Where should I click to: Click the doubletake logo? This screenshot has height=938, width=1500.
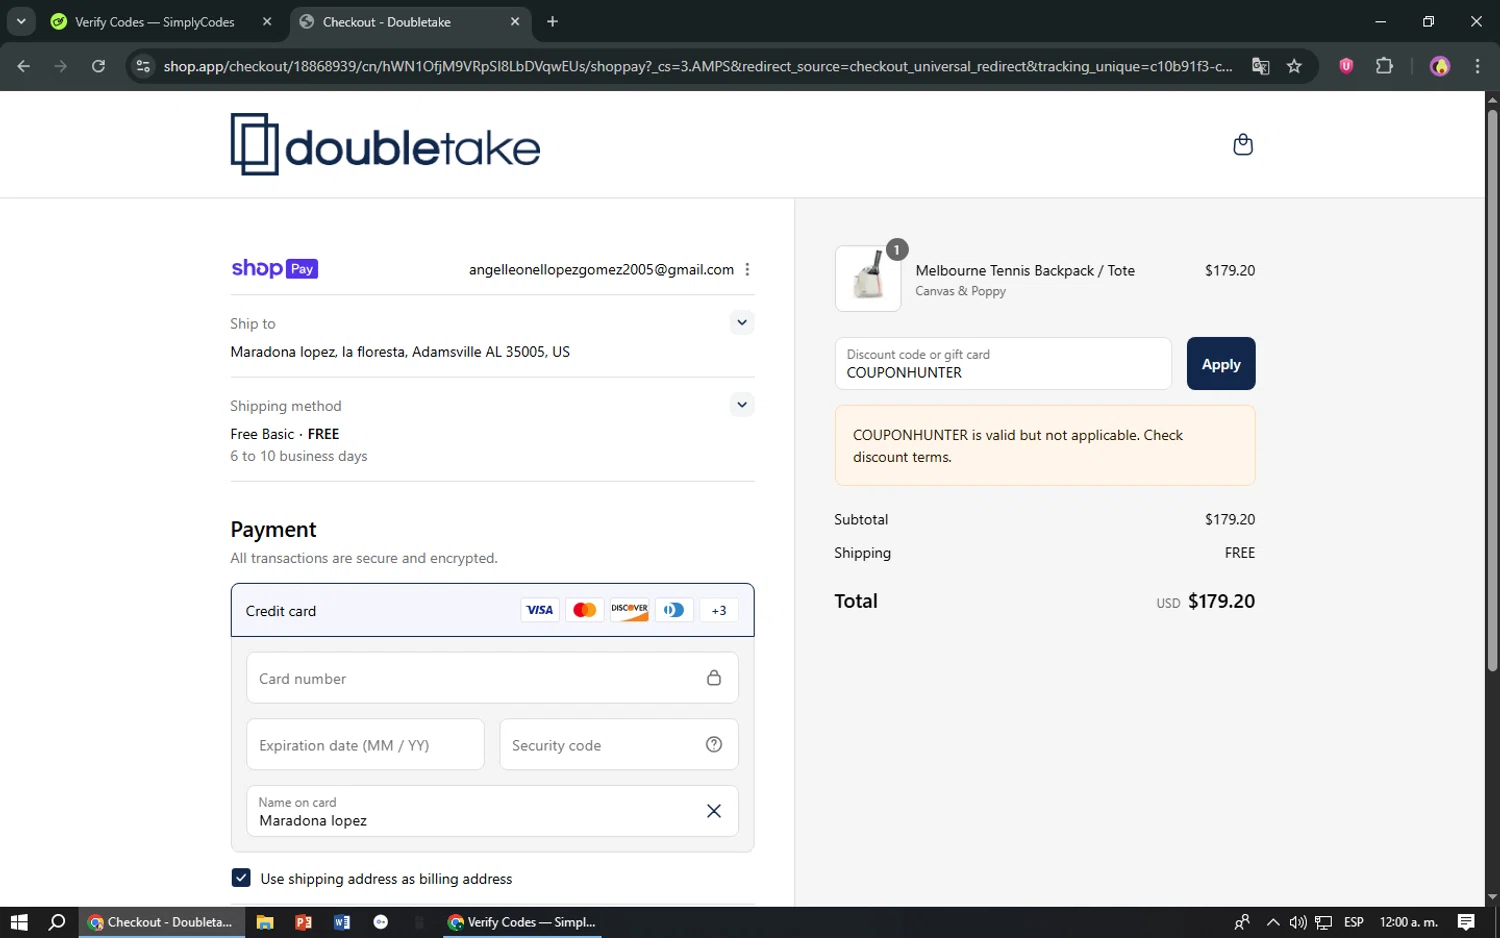click(x=385, y=145)
